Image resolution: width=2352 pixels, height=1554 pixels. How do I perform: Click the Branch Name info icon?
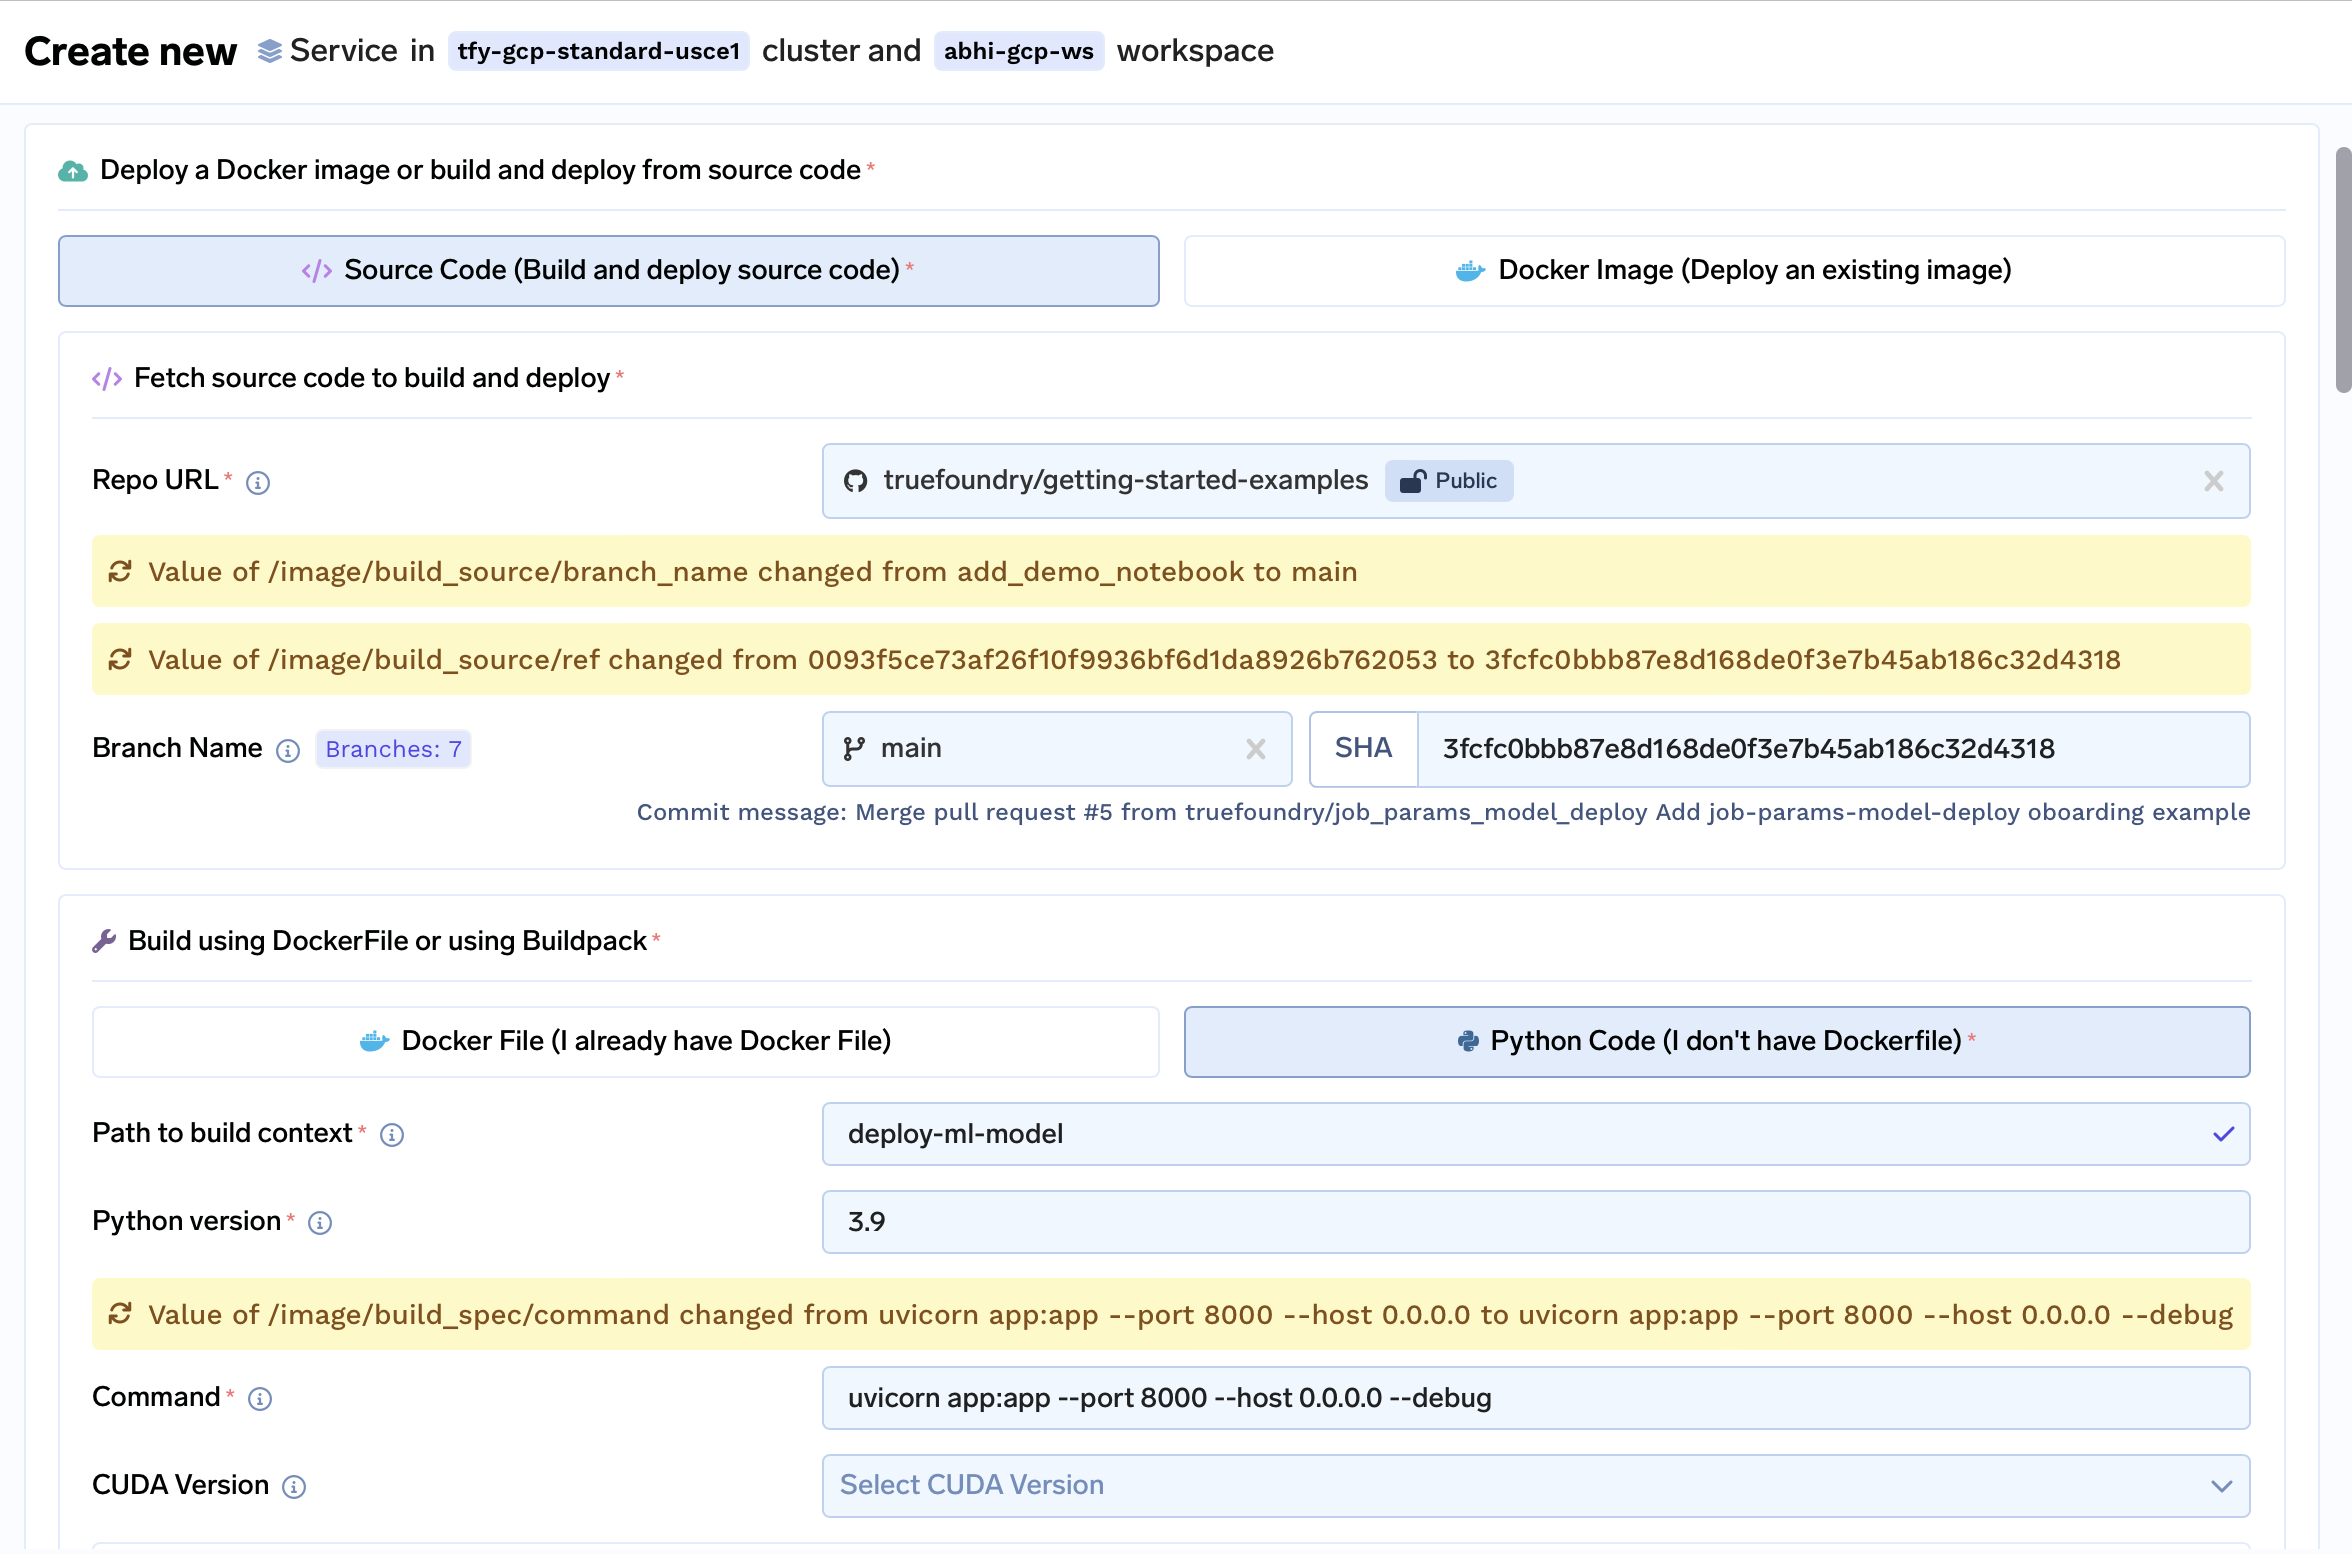click(x=288, y=751)
